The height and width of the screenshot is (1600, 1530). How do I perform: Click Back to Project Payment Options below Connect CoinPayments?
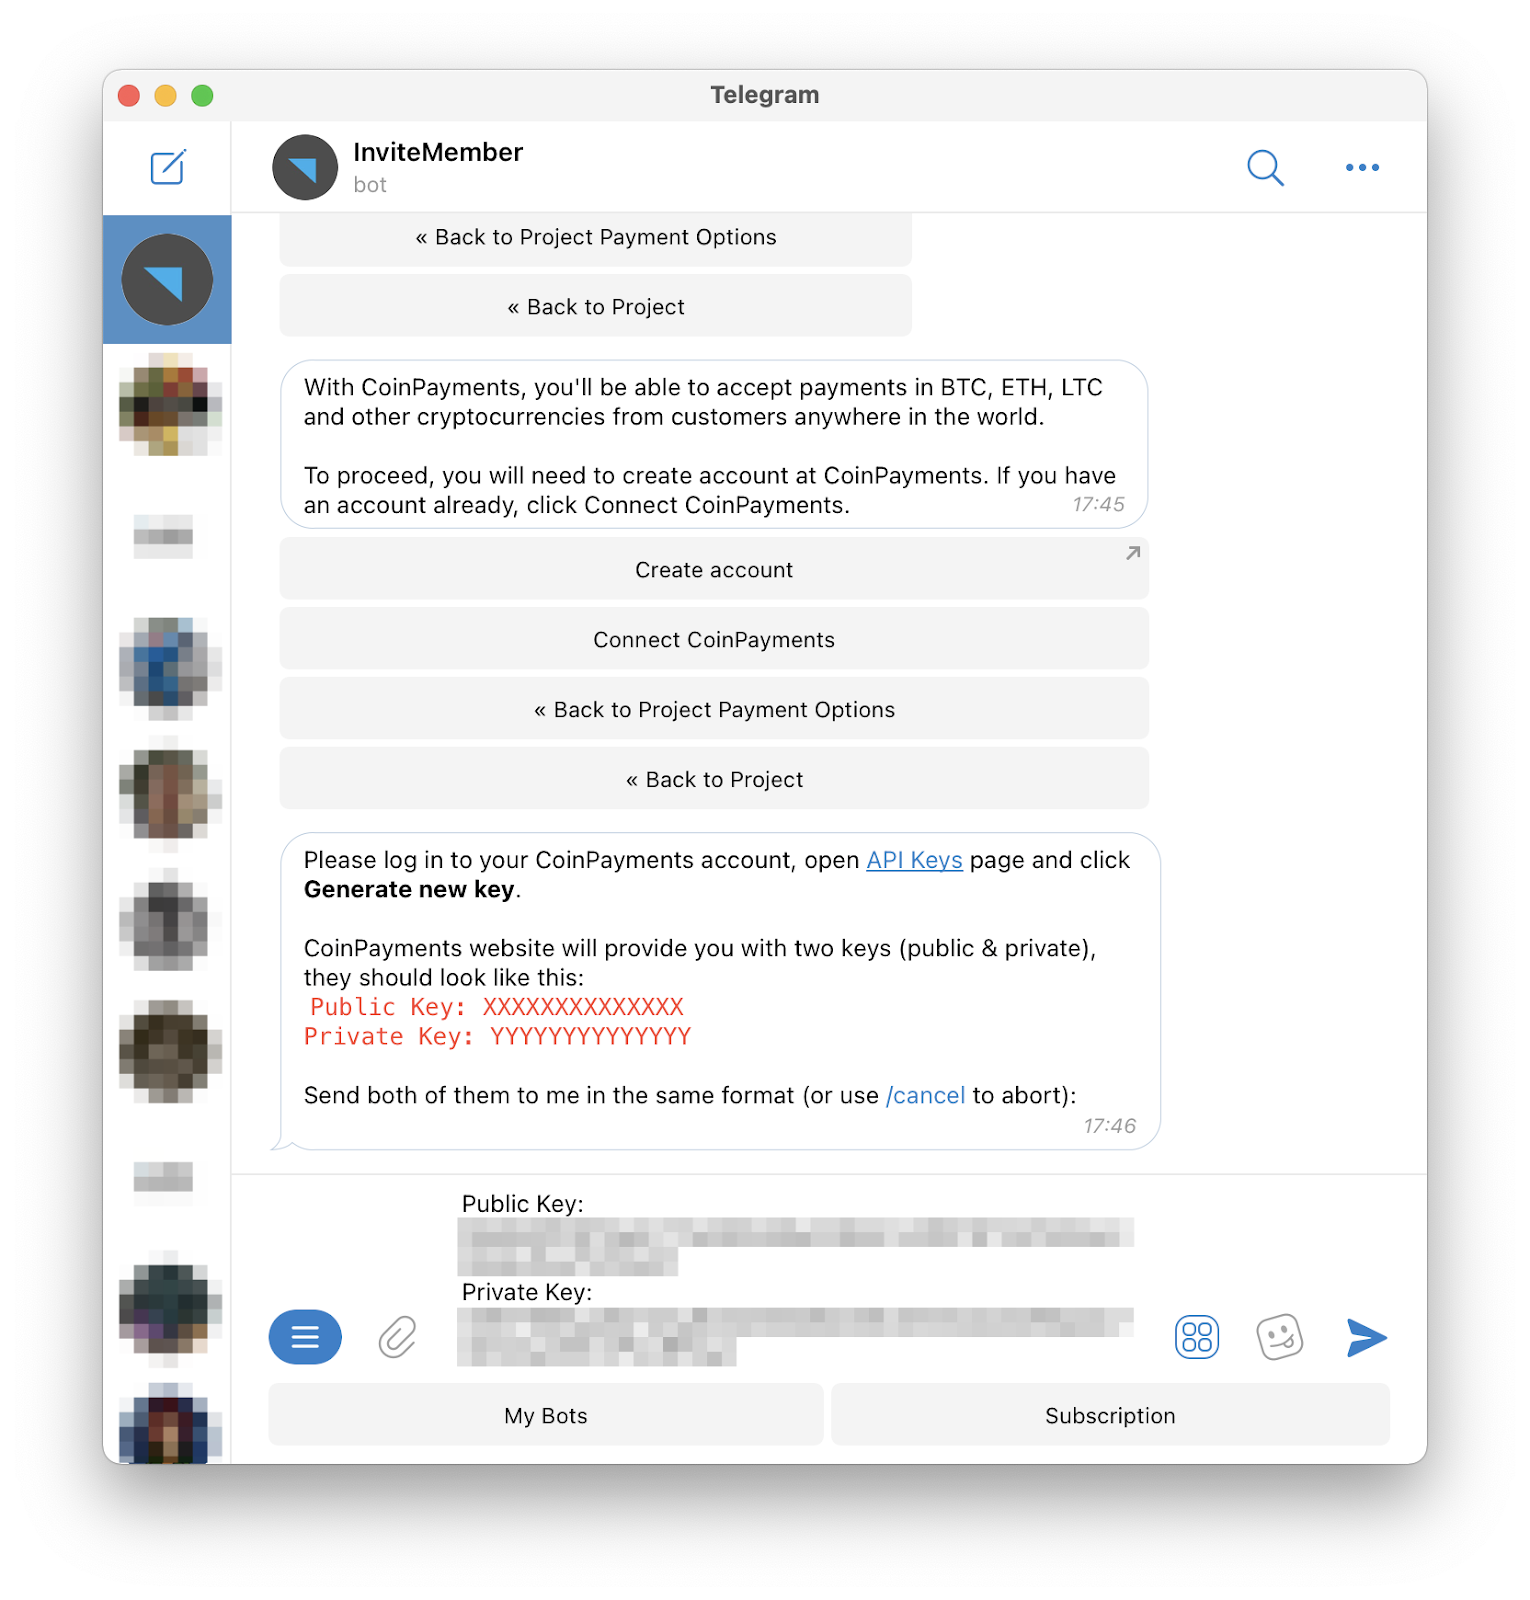pyautogui.click(x=714, y=709)
